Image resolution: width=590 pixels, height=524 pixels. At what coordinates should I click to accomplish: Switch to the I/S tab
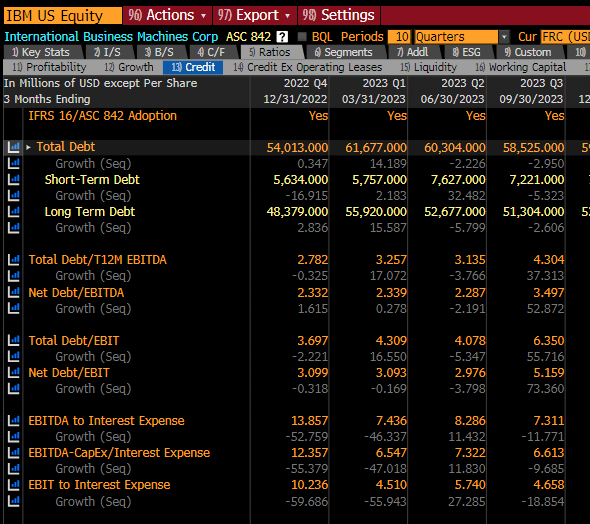[108, 52]
